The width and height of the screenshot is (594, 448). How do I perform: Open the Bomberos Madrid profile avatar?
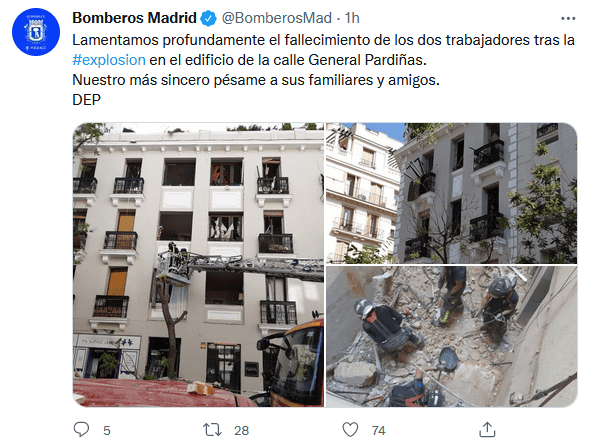pos(36,32)
